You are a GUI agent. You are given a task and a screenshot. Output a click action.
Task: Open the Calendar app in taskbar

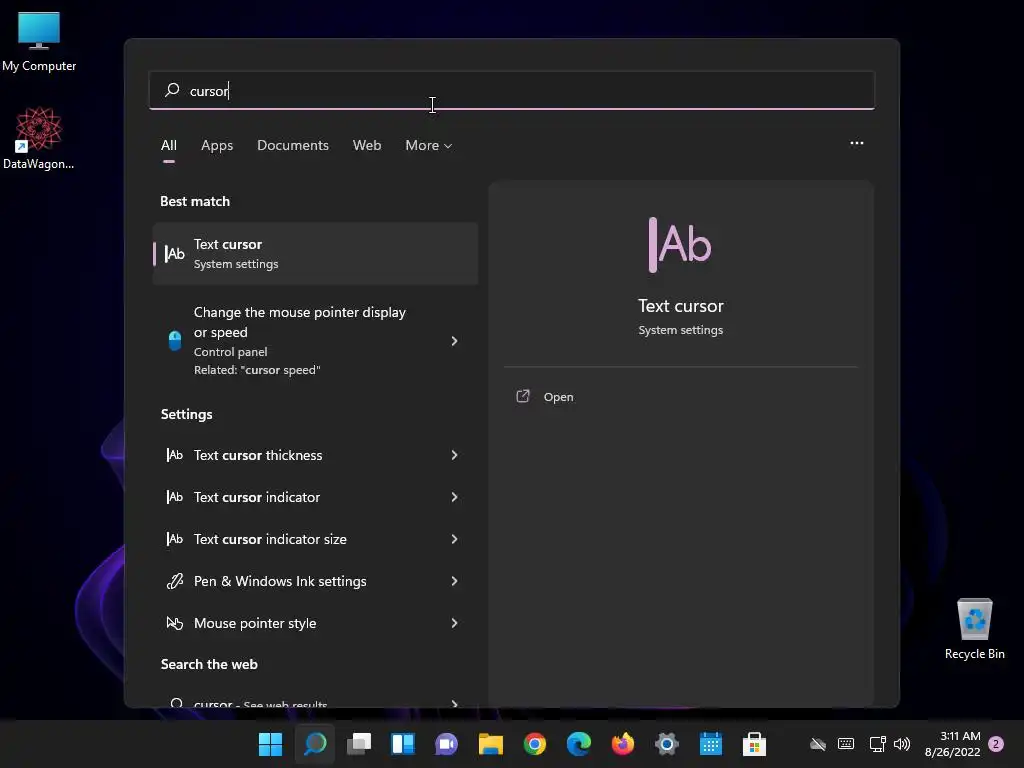coord(711,744)
